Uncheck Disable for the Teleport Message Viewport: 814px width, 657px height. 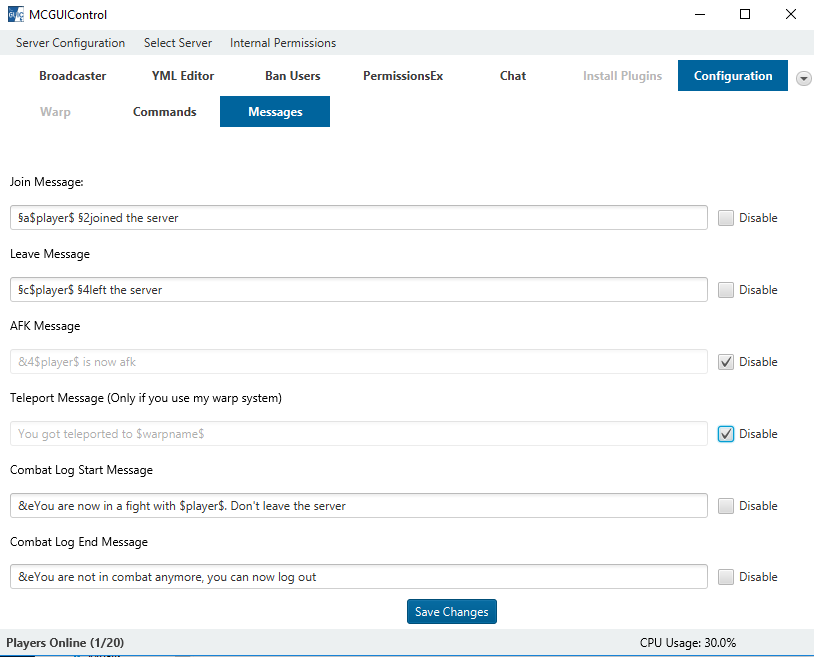(726, 434)
